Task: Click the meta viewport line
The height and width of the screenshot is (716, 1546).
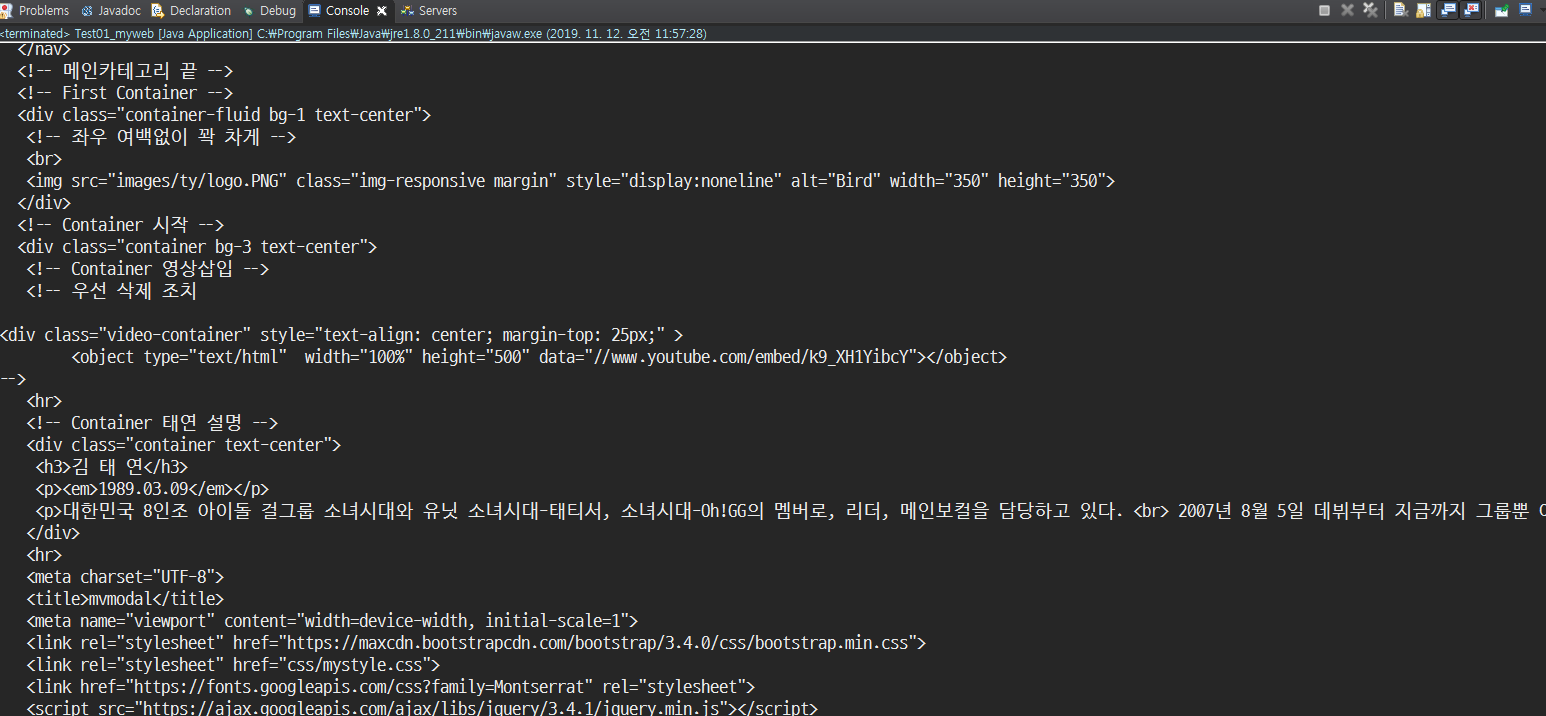Action: click(332, 621)
